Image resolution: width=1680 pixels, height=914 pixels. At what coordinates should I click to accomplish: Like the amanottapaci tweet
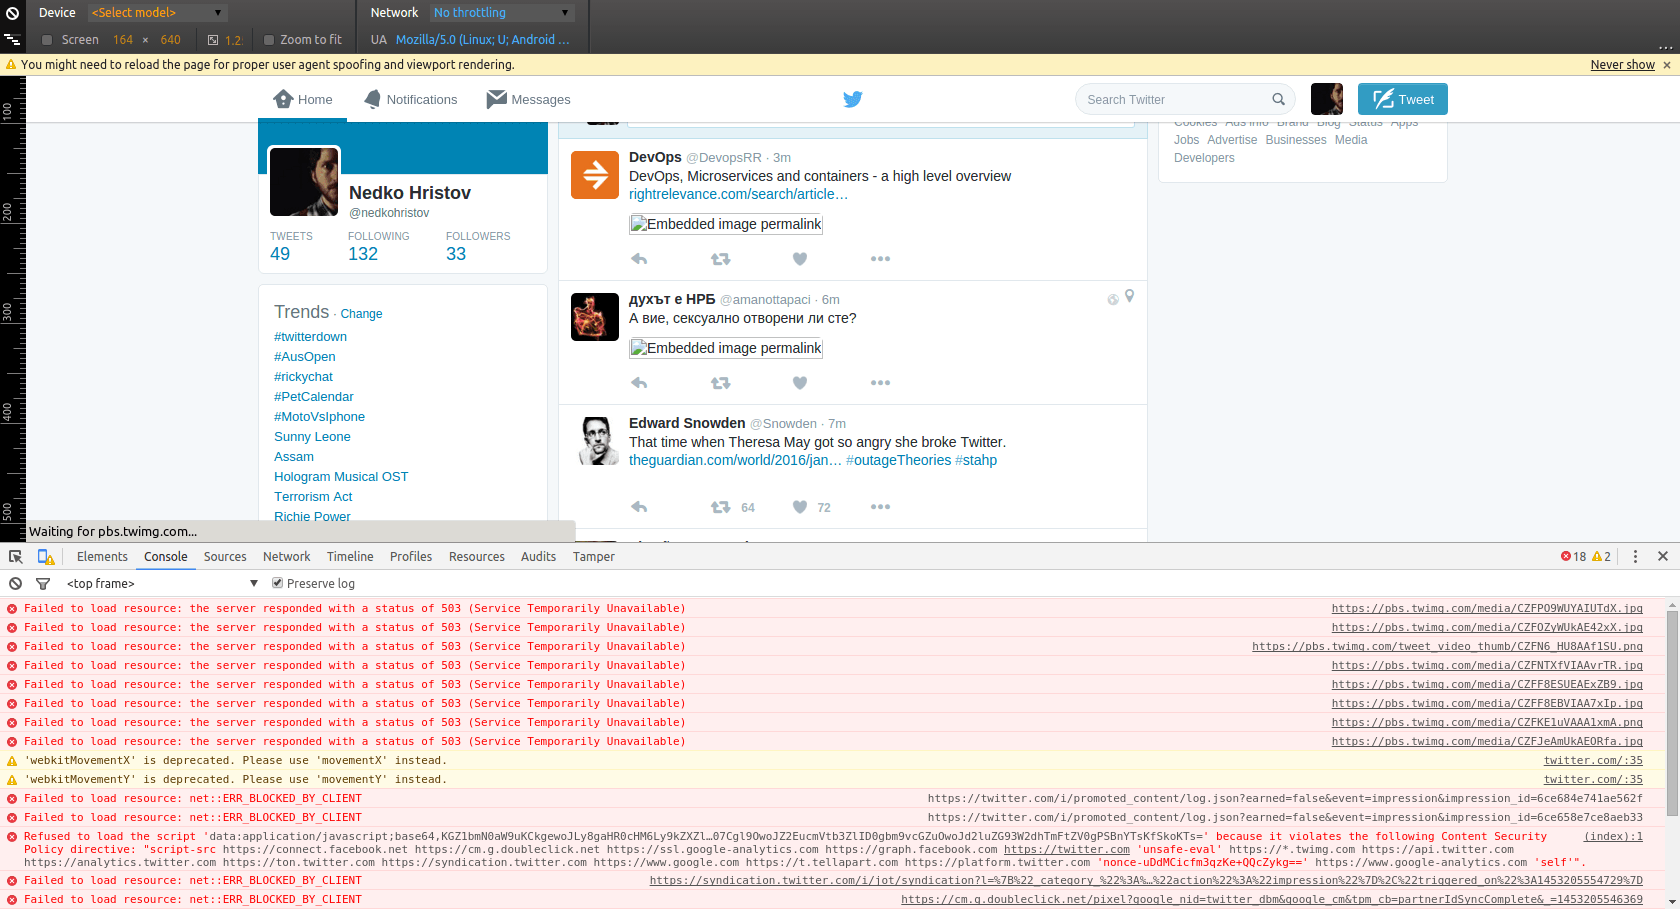point(800,383)
